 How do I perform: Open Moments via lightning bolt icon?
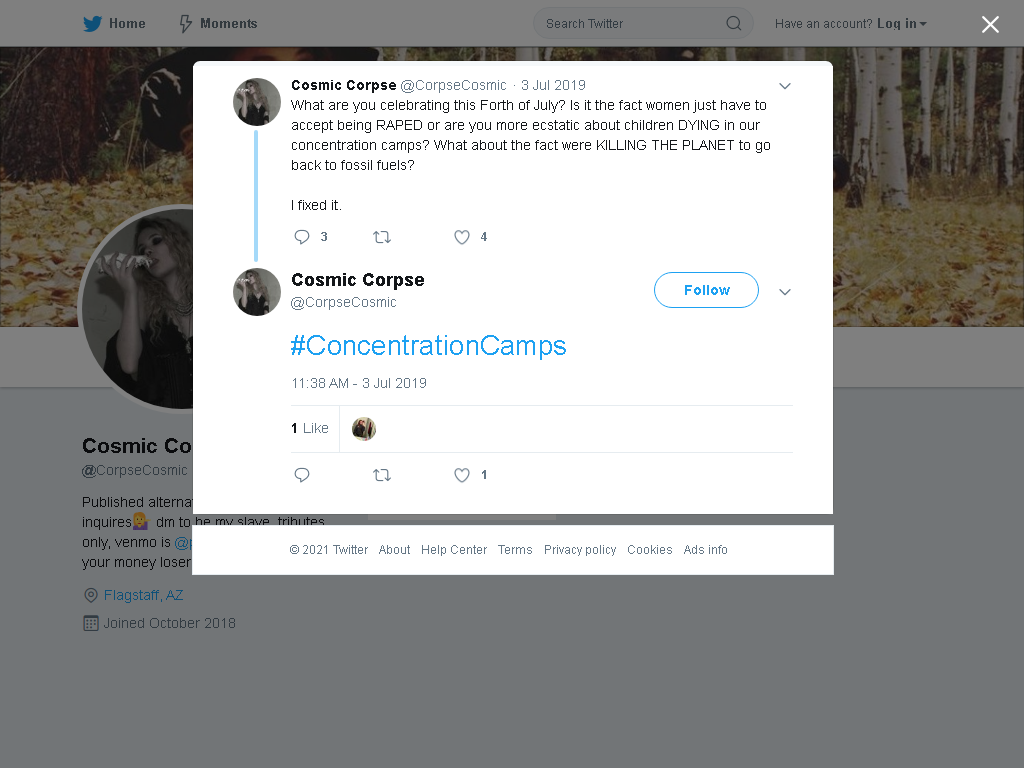tap(185, 24)
